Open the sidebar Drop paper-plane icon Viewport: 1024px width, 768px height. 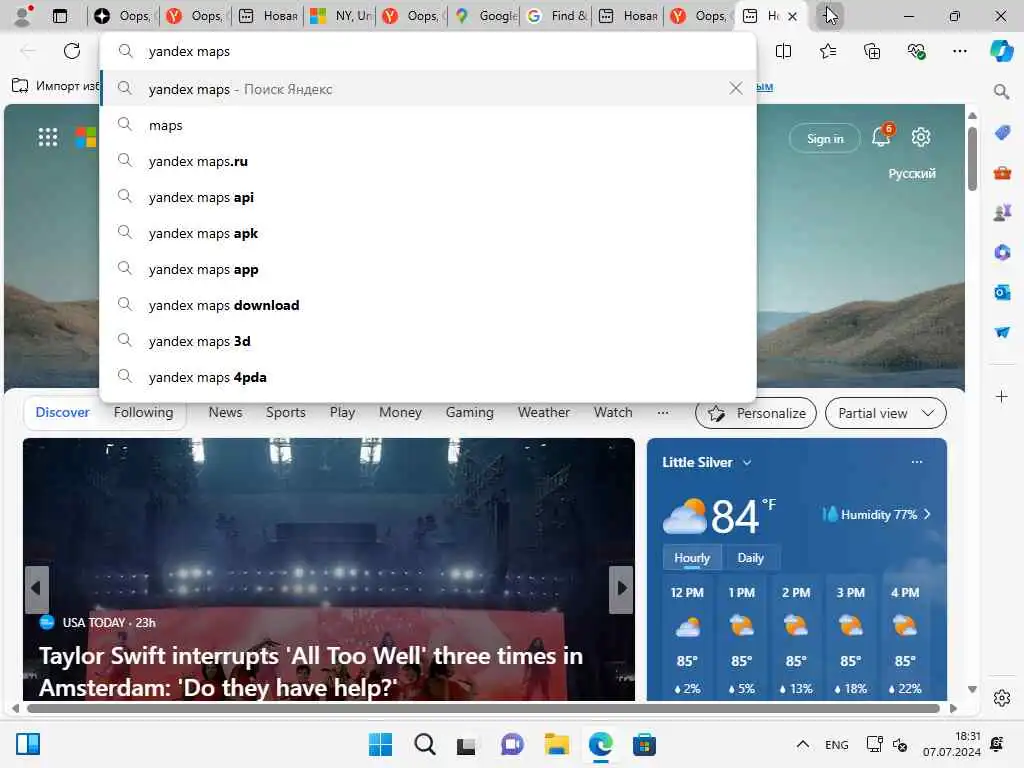click(x=1002, y=332)
